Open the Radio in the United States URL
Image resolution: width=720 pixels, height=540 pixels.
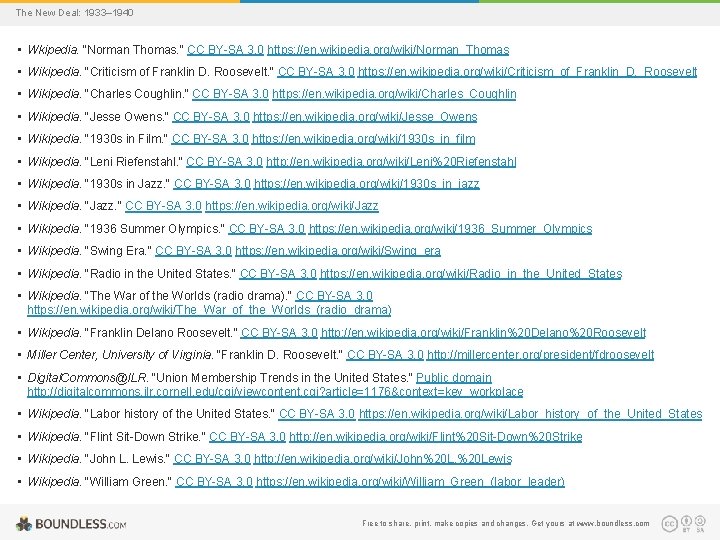coord(471,274)
